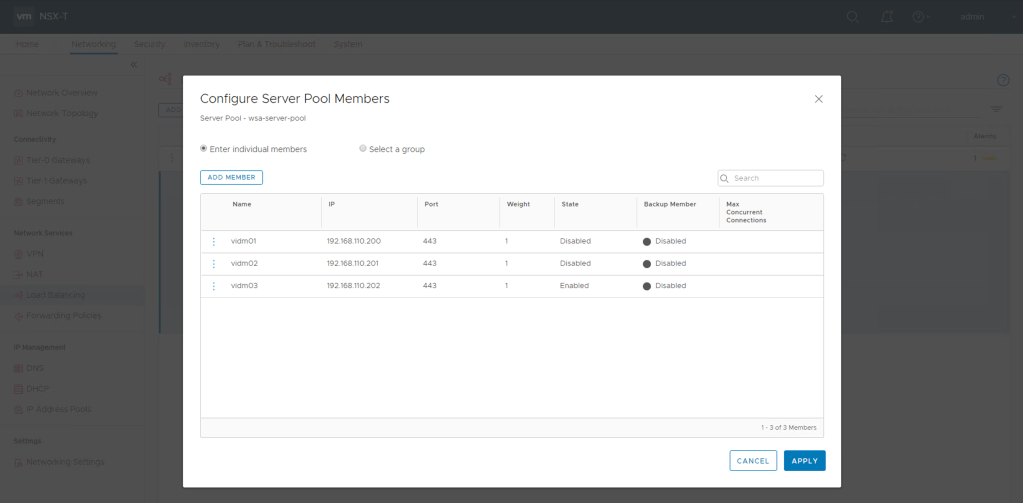
Task: Open the notifications bell icon
Action: (x=885, y=16)
